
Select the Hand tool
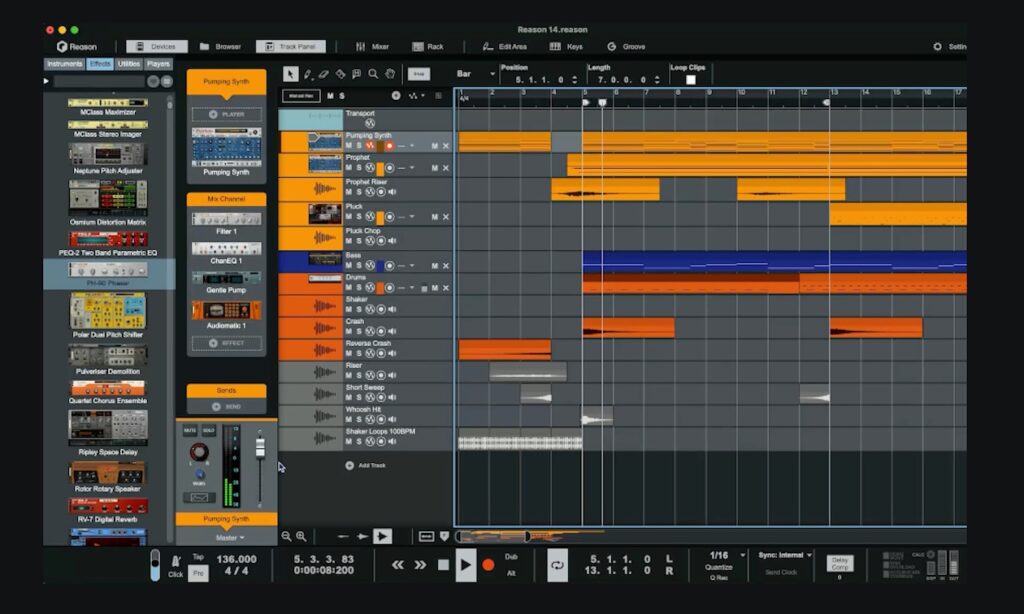point(390,75)
